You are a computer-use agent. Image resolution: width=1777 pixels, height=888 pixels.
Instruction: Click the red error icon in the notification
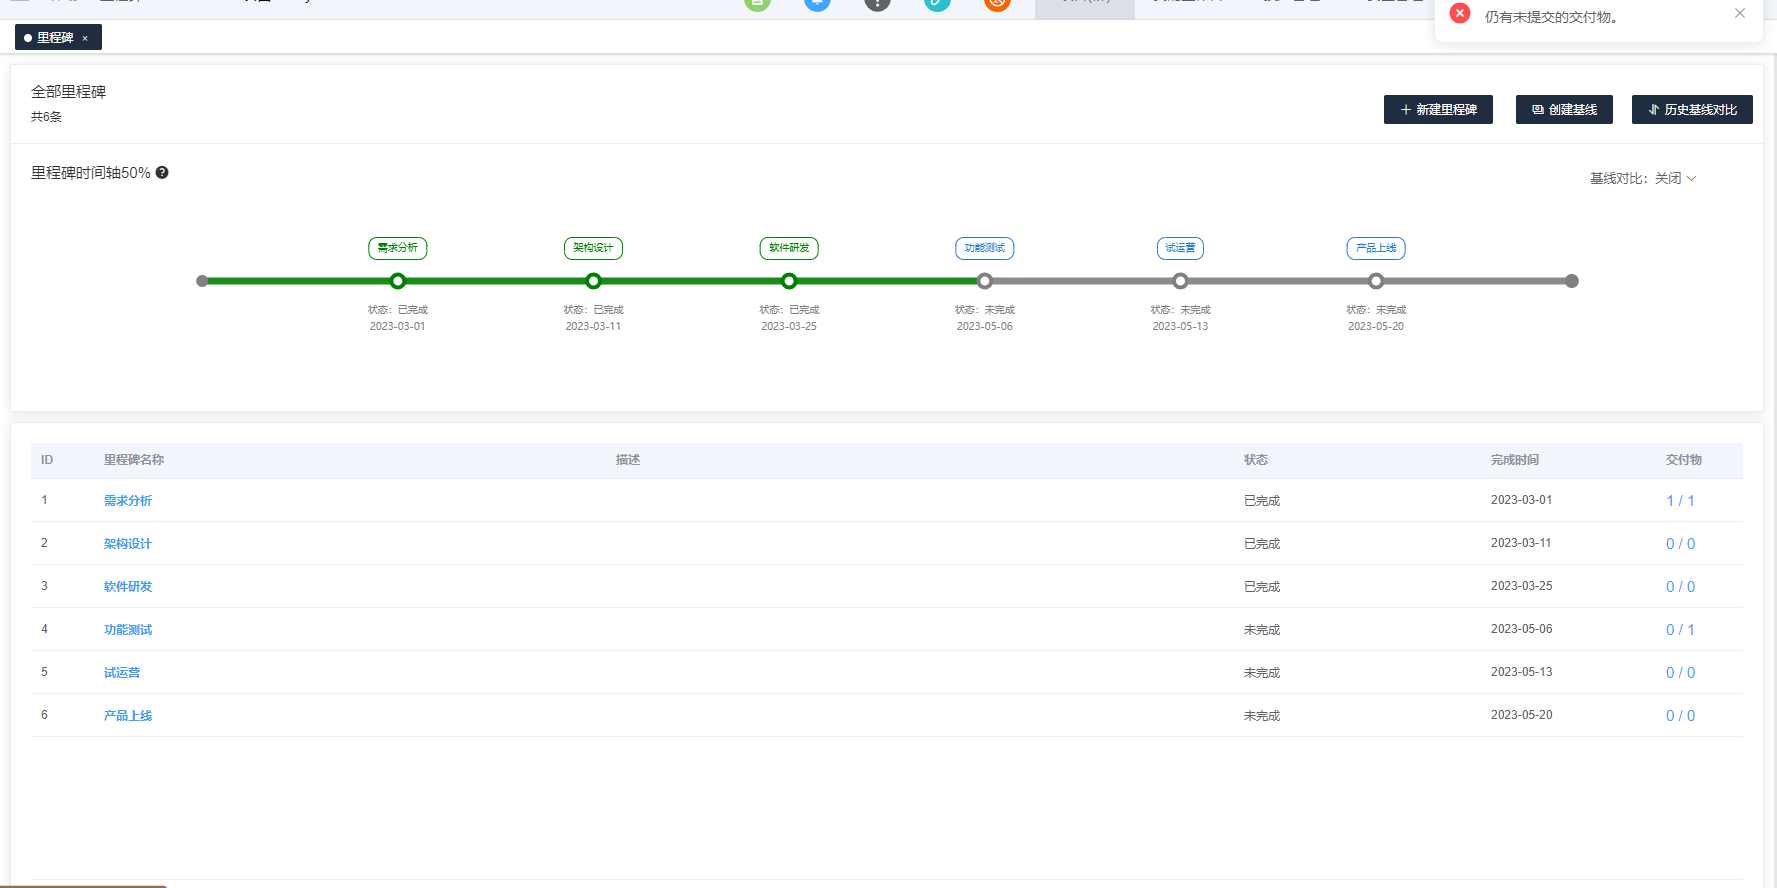(x=1459, y=14)
